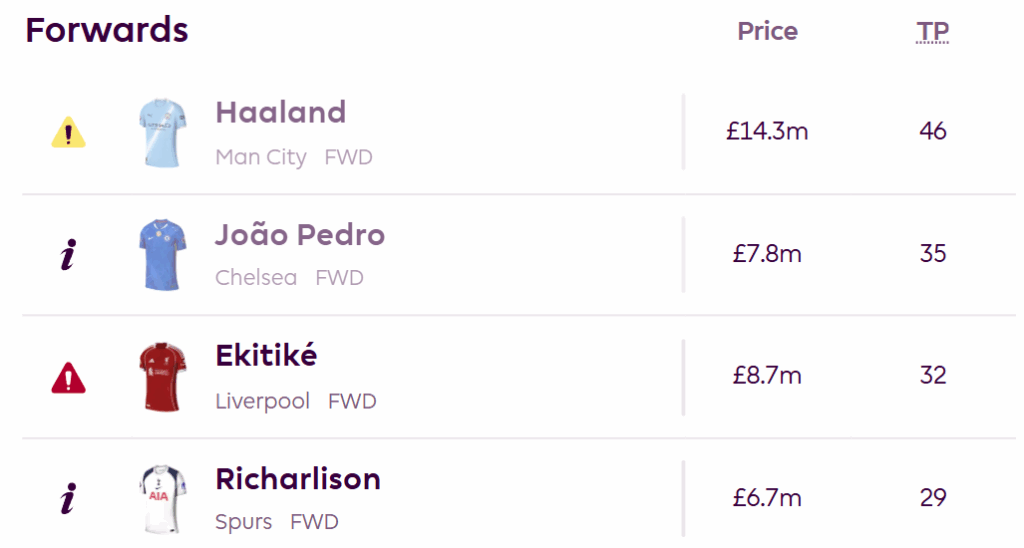Select the Haaland player name
Viewport: 1024px width, 548px height.
280,112
